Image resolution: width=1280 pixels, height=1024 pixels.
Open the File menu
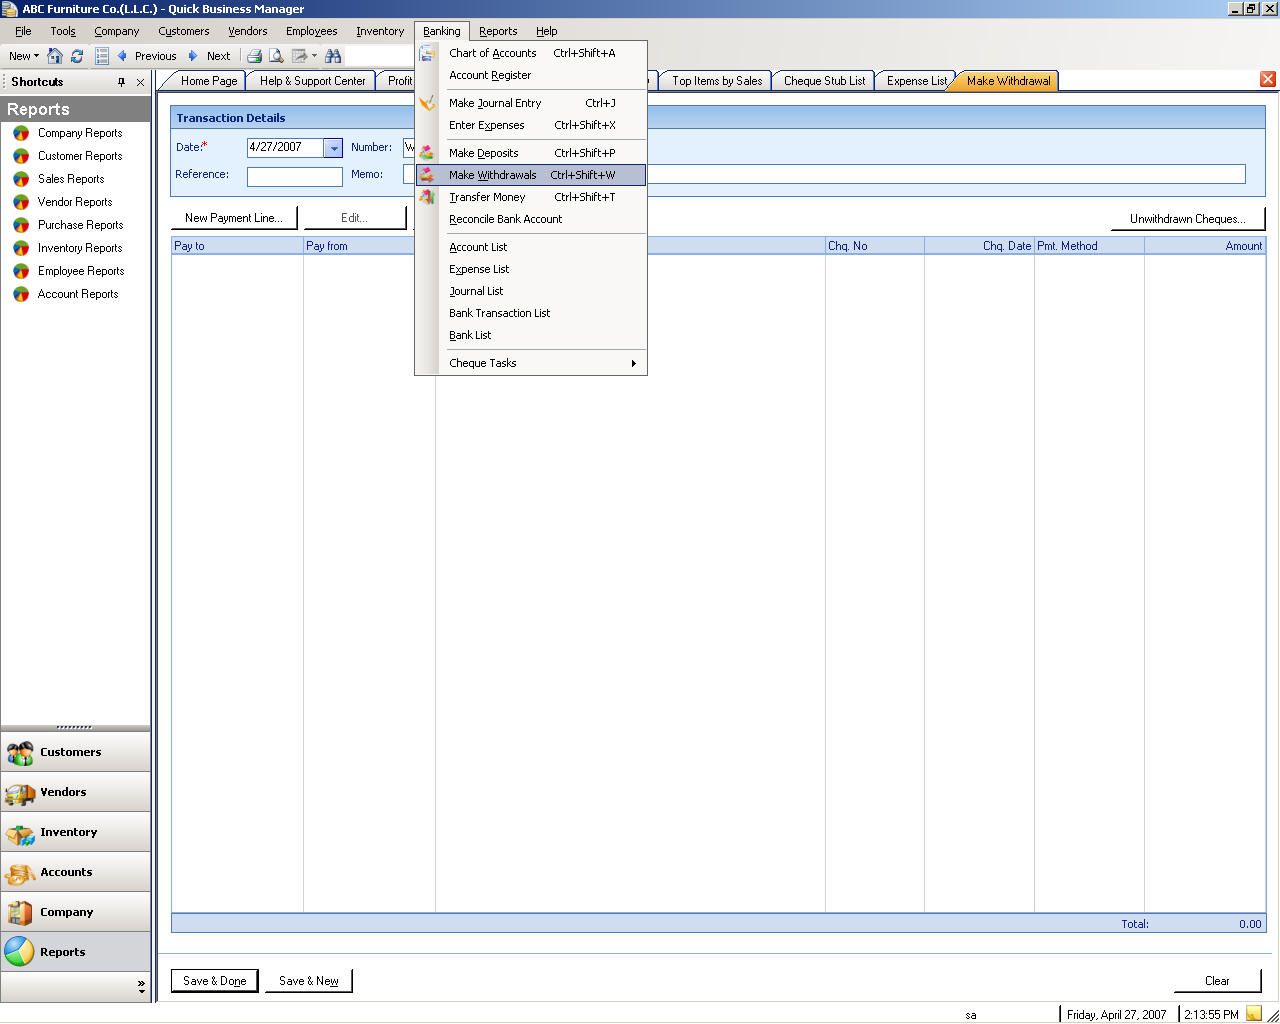click(x=23, y=31)
